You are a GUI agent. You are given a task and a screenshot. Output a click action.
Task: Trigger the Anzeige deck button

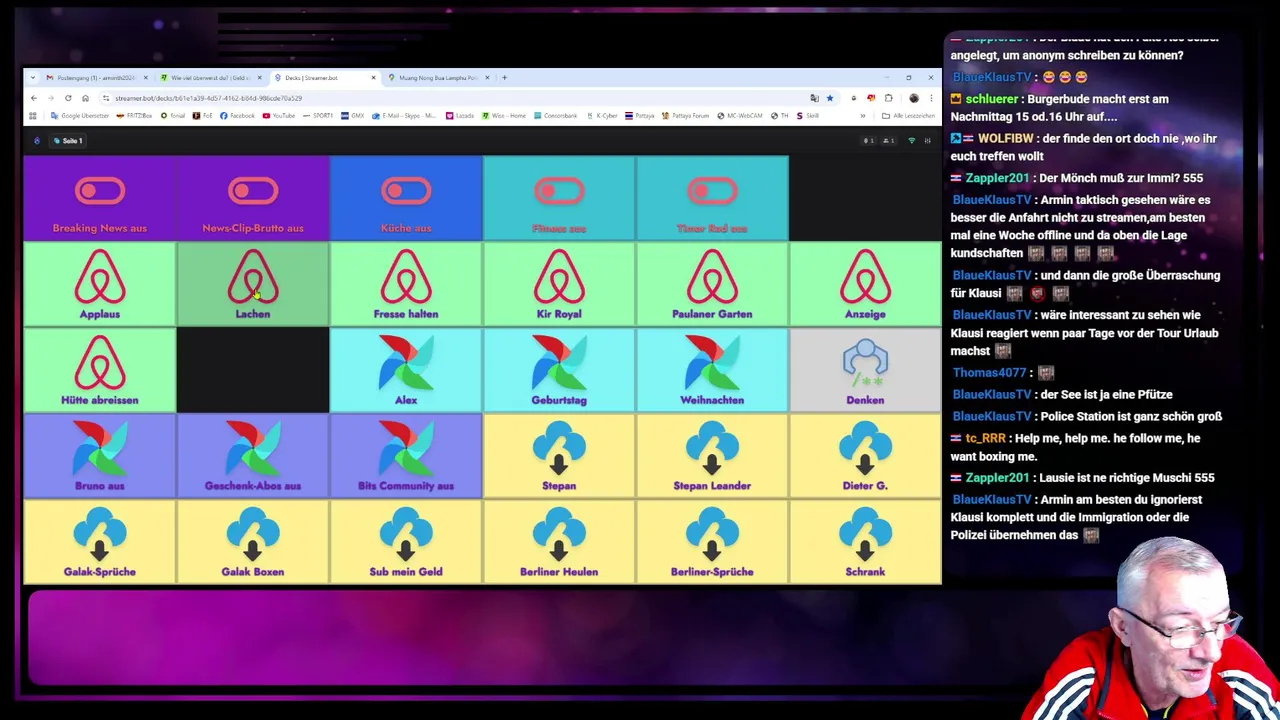(x=865, y=285)
